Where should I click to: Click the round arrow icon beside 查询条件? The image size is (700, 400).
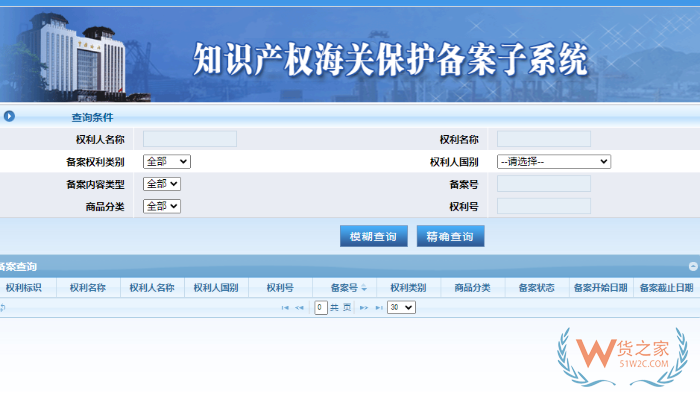pos(9,117)
